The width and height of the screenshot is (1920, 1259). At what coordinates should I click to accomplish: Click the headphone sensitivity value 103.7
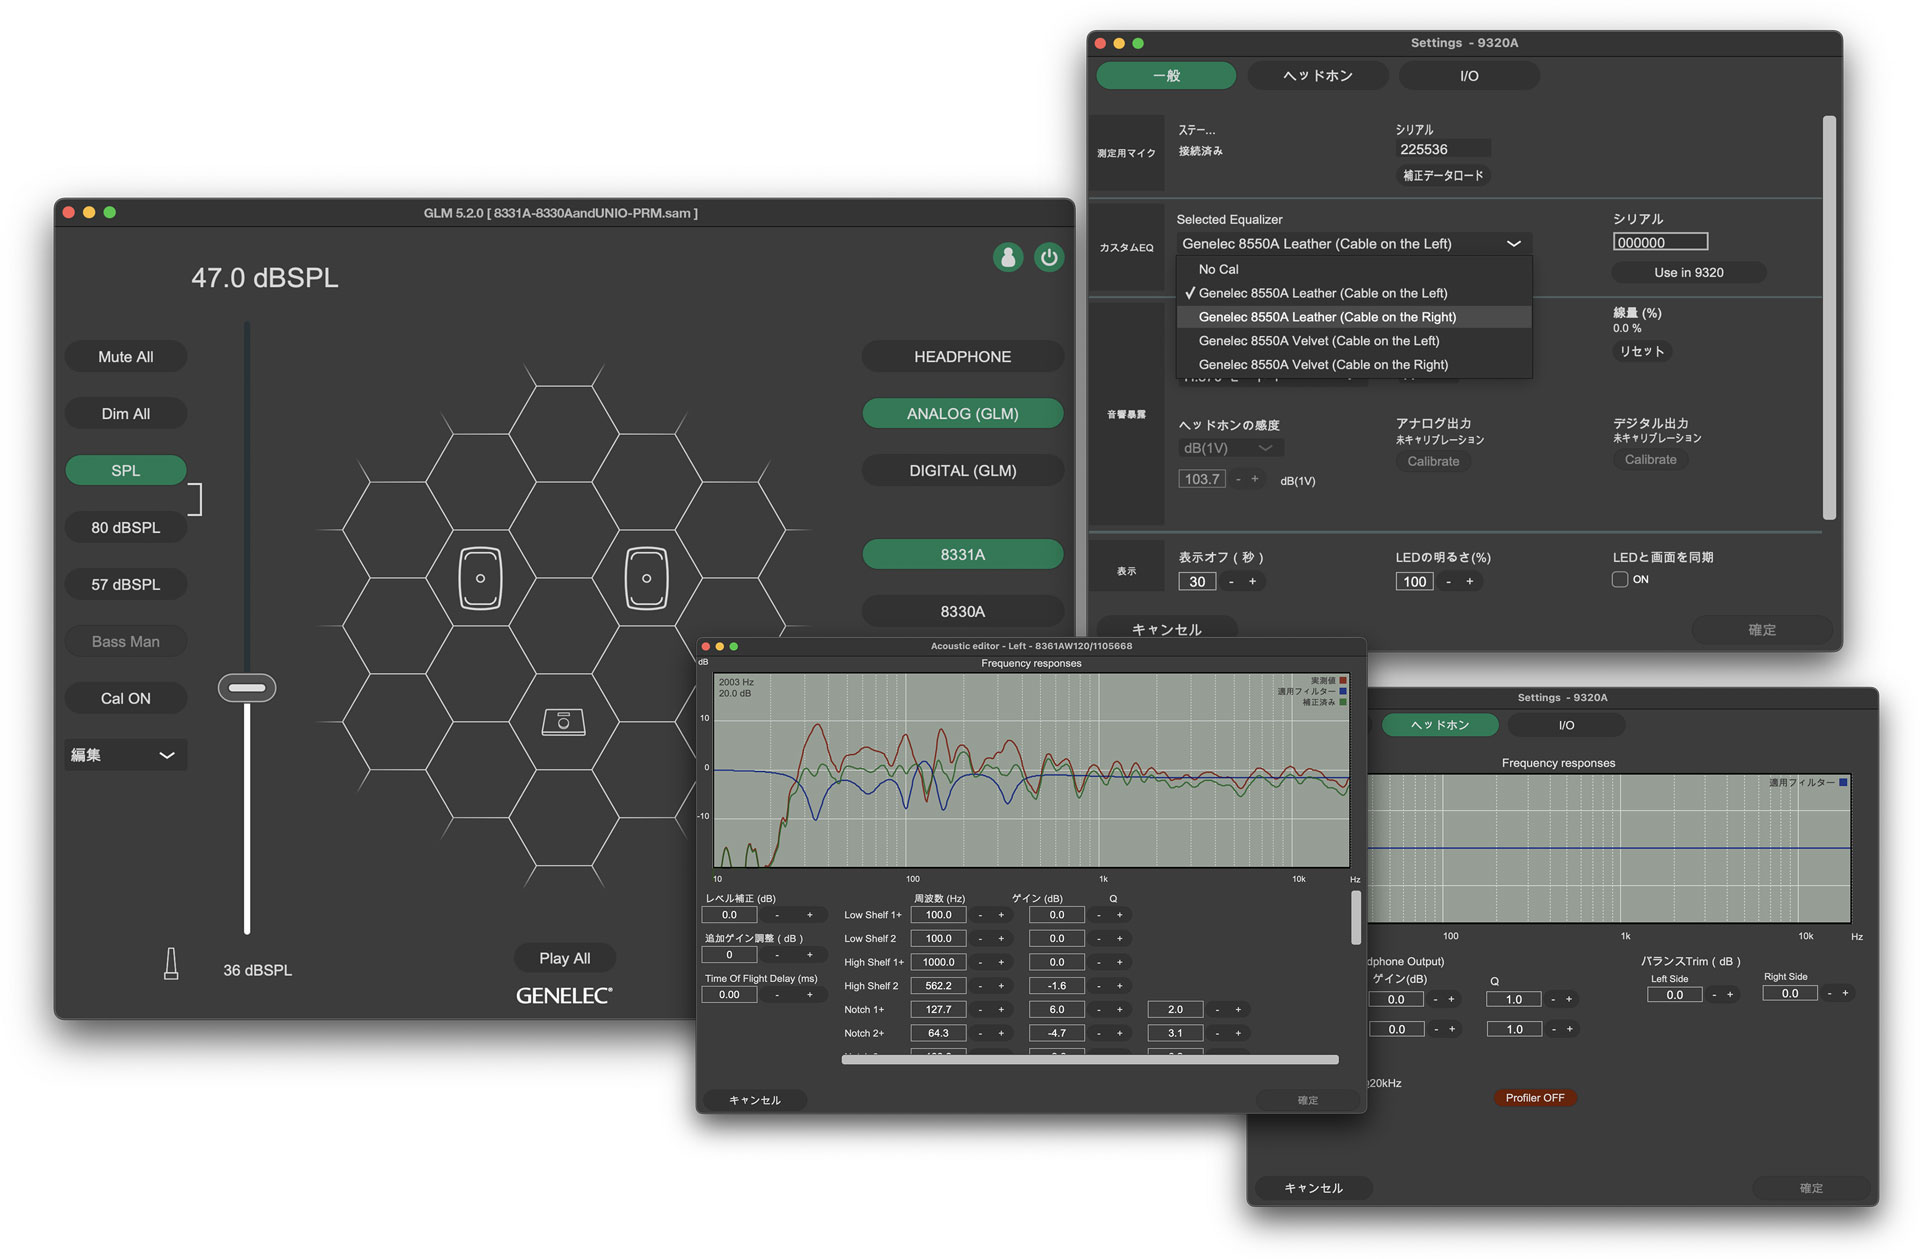pos(1202,479)
